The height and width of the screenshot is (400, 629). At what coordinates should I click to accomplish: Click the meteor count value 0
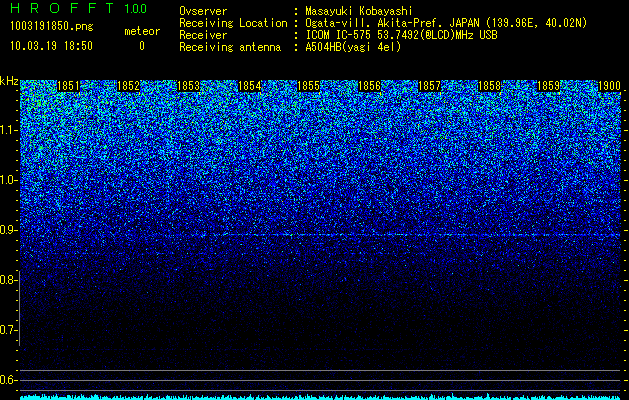pos(142,46)
